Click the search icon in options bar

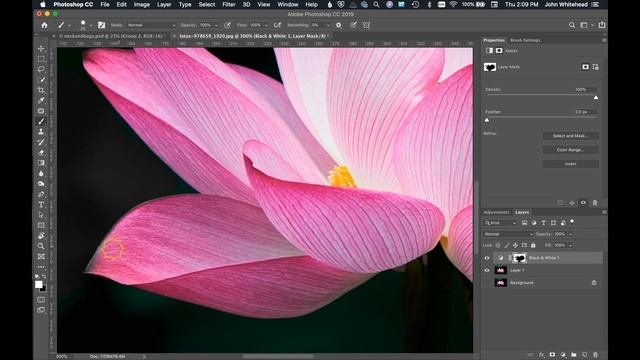point(572,25)
